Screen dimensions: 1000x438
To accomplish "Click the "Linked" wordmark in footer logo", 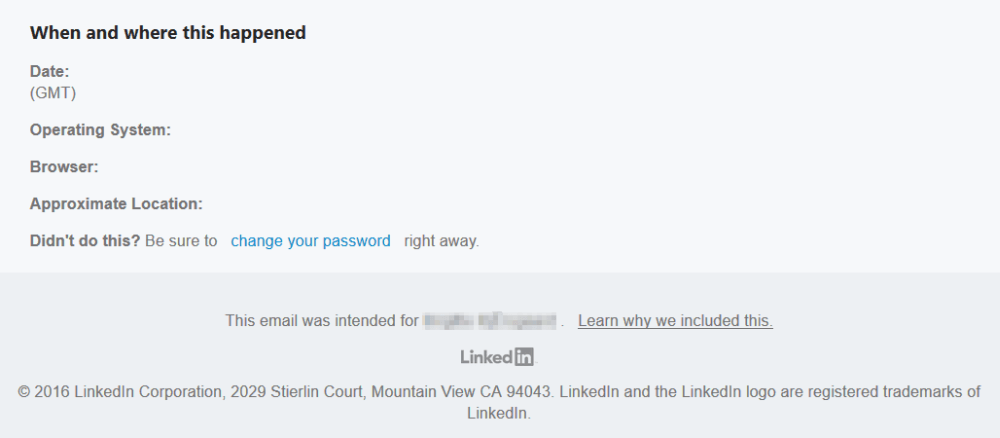I will [487, 357].
